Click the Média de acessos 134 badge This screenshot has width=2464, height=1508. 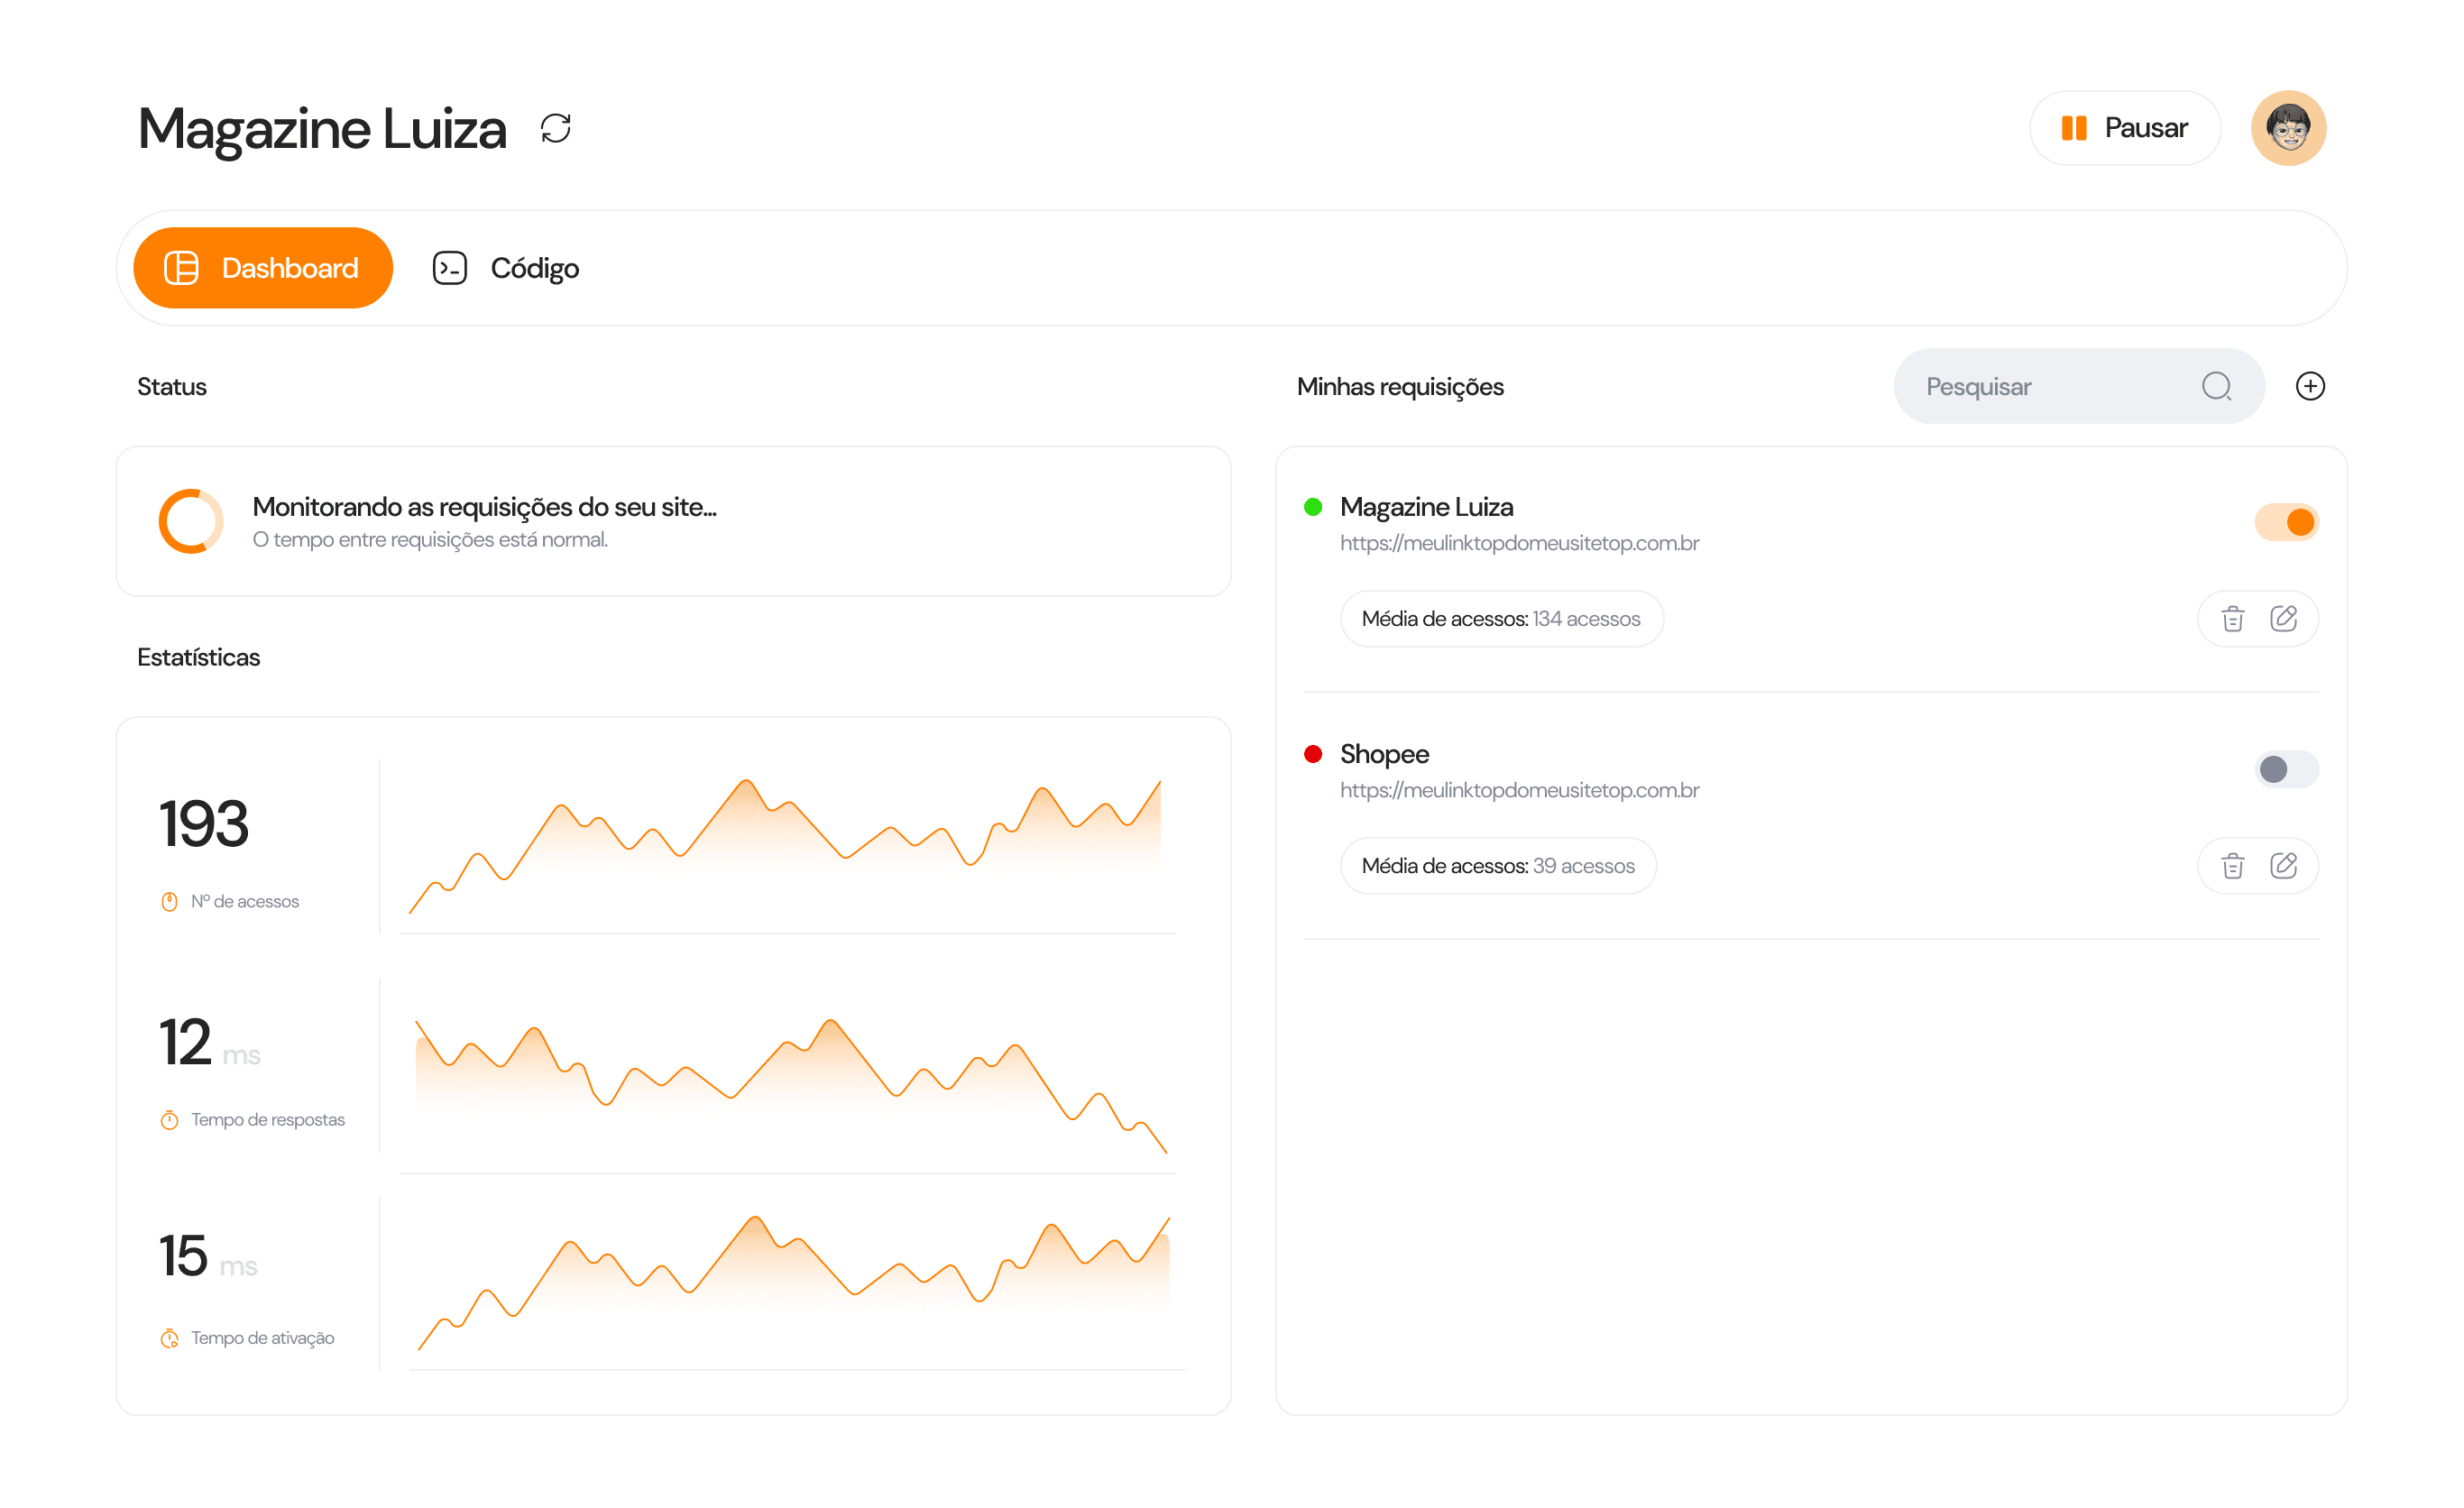(1501, 619)
